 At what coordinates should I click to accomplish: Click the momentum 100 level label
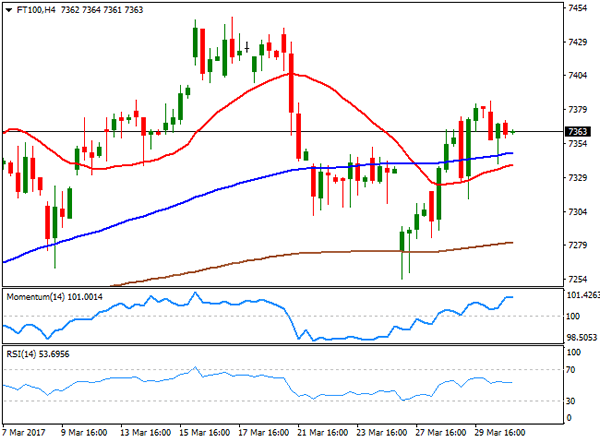(x=573, y=316)
